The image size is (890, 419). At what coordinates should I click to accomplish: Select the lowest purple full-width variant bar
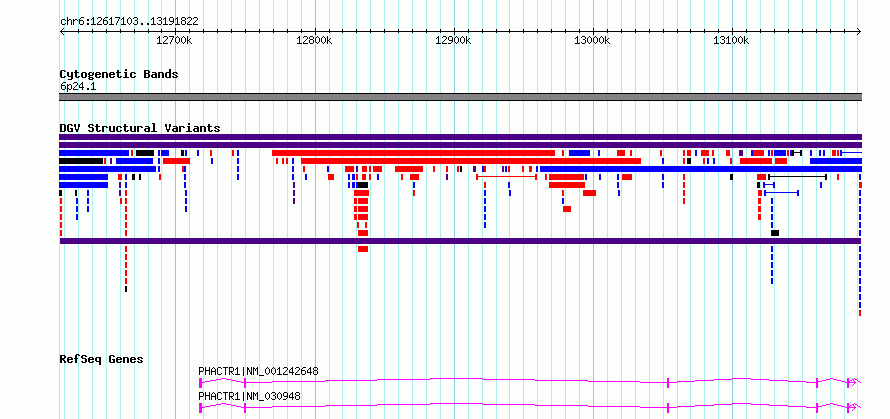pos(460,241)
